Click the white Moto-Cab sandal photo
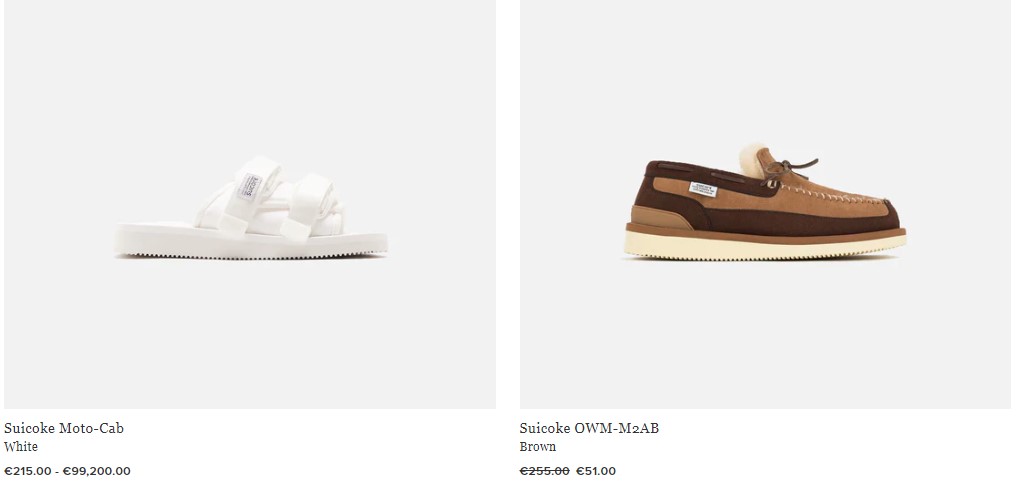Image resolution: width=1027 pixels, height=489 pixels. [x=251, y=207]
